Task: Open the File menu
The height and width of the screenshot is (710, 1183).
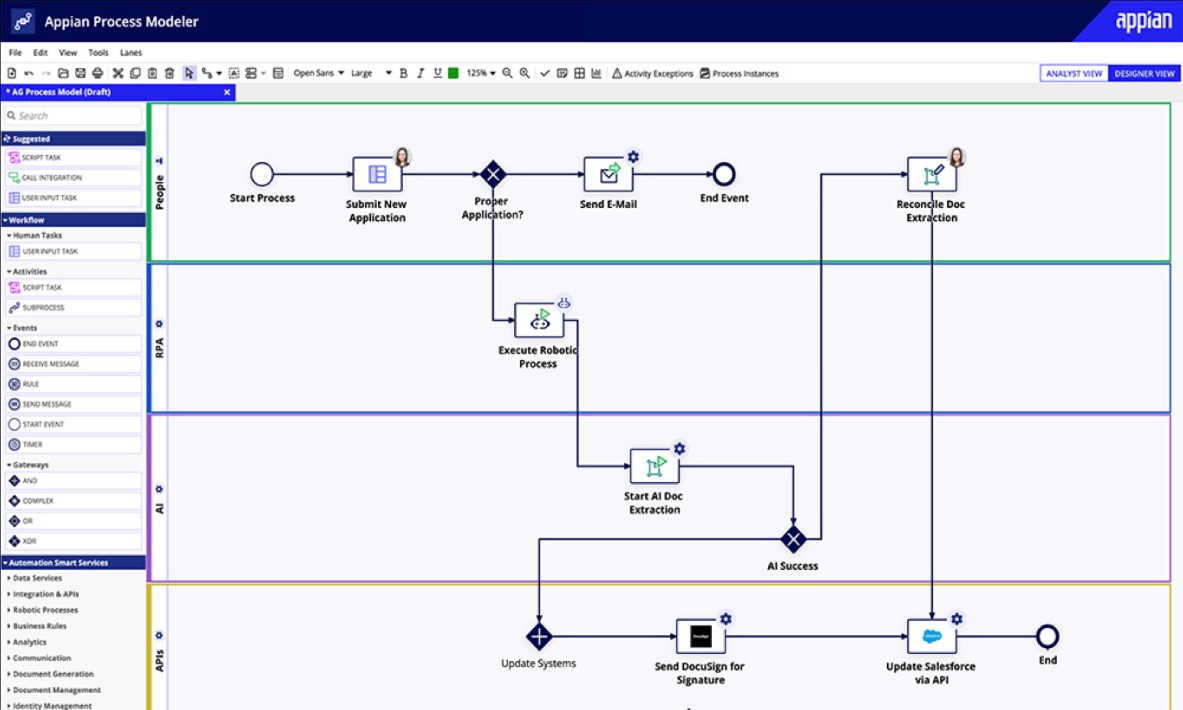Action: [x=15, y=52]
